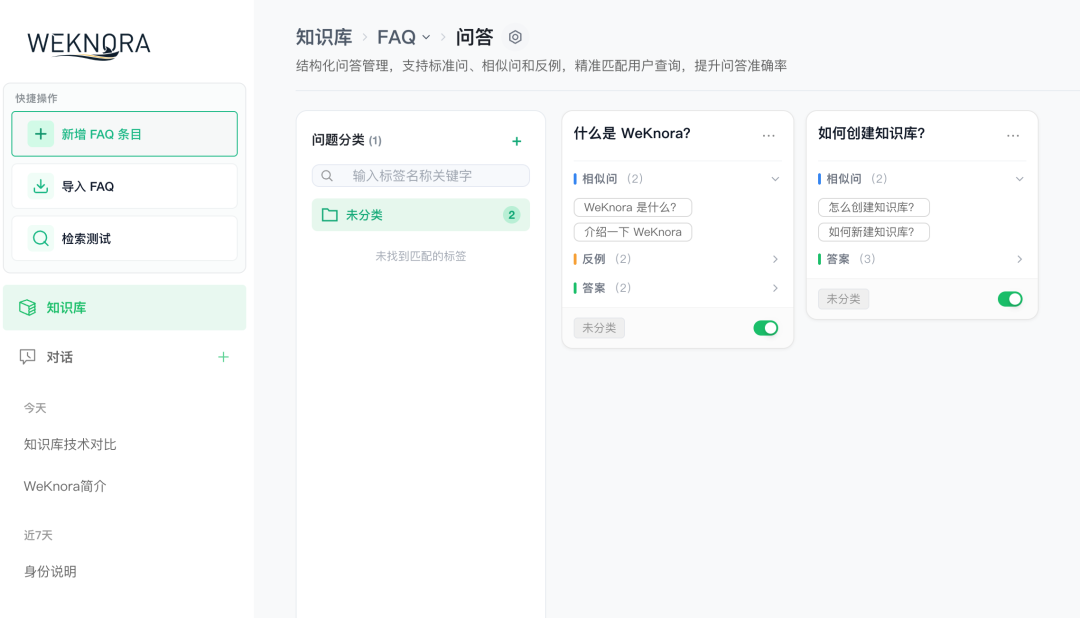The height and width of the screenshot is (618, 1080).
Task: Select 知识库 in the breadcrumb
Action: tap(325, 36)
